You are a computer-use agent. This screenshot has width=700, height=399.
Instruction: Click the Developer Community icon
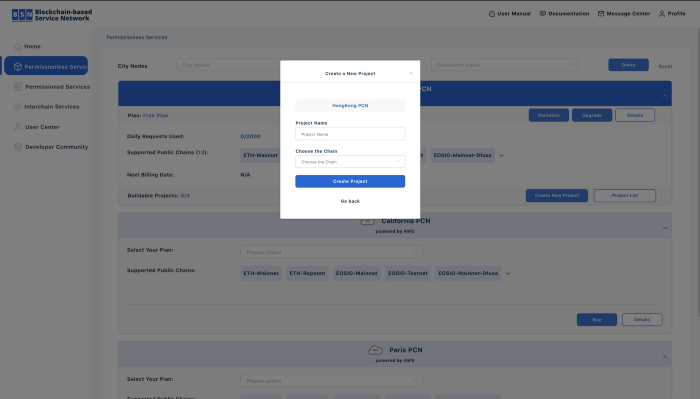[18, 147]
